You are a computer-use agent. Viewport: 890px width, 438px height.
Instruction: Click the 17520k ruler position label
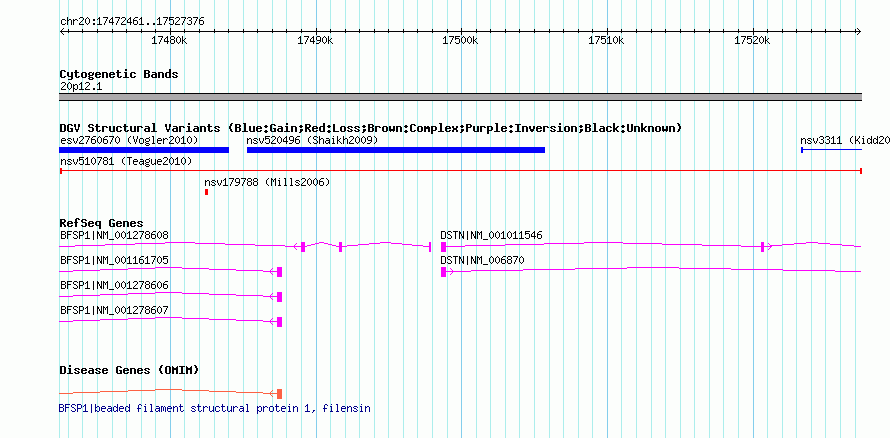753,41
